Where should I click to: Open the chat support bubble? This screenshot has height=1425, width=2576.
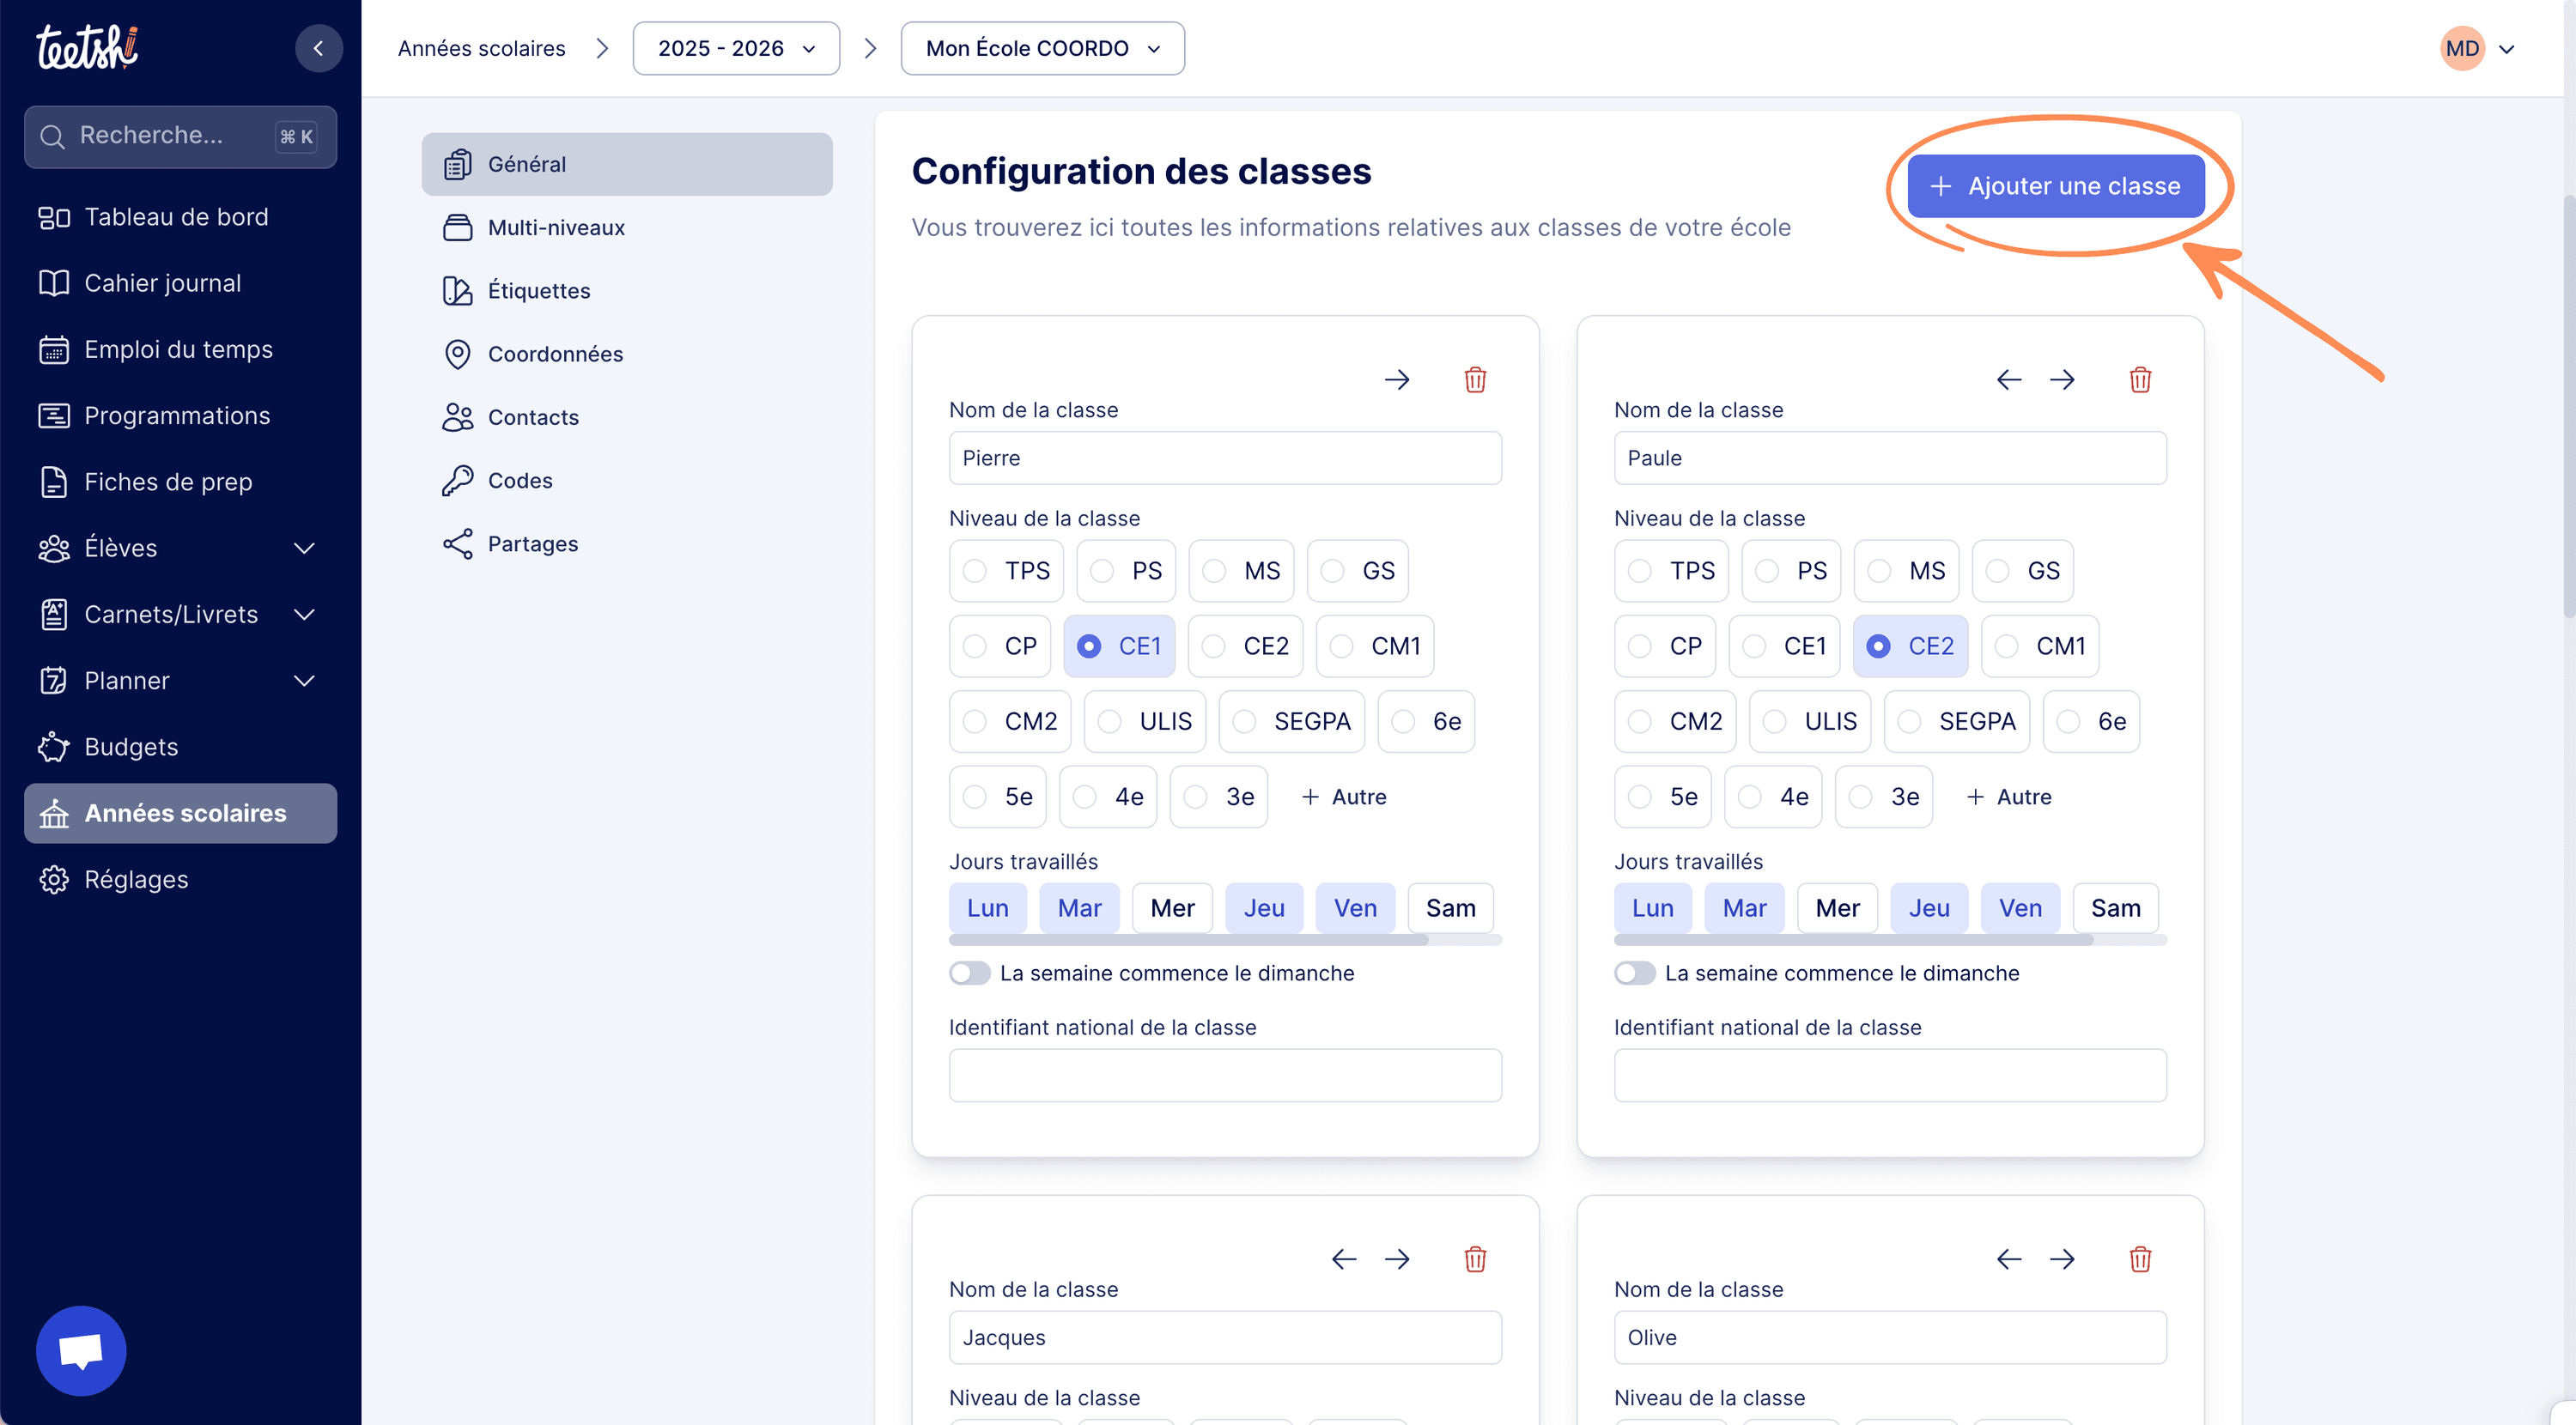pos(81,1350)
